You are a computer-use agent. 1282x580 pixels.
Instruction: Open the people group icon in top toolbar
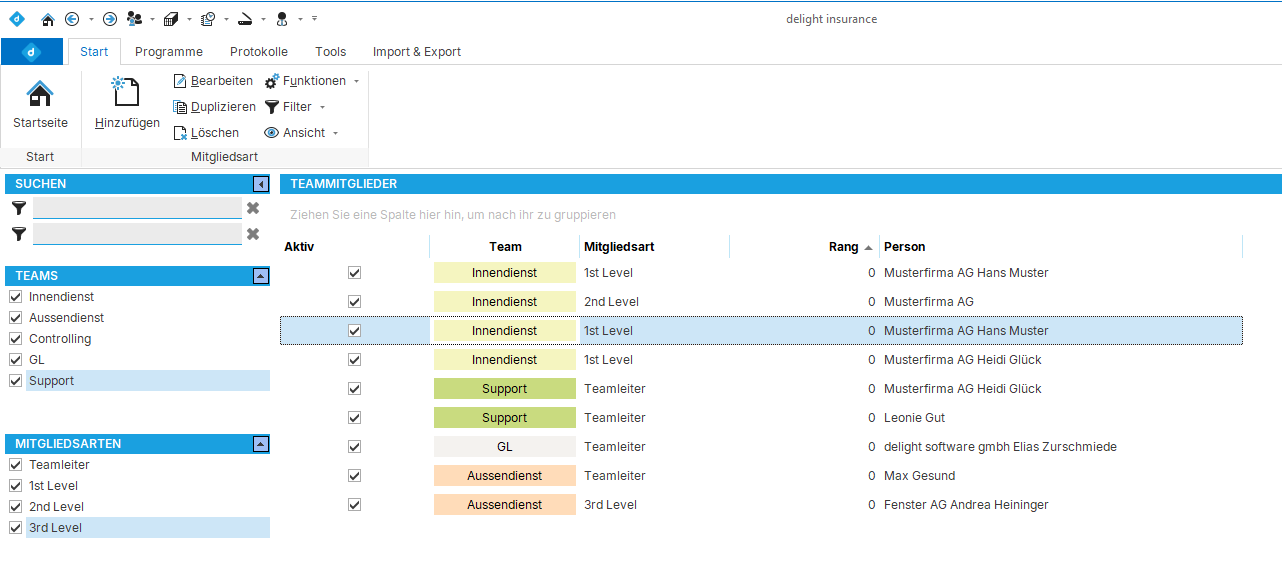click(134, 19)
